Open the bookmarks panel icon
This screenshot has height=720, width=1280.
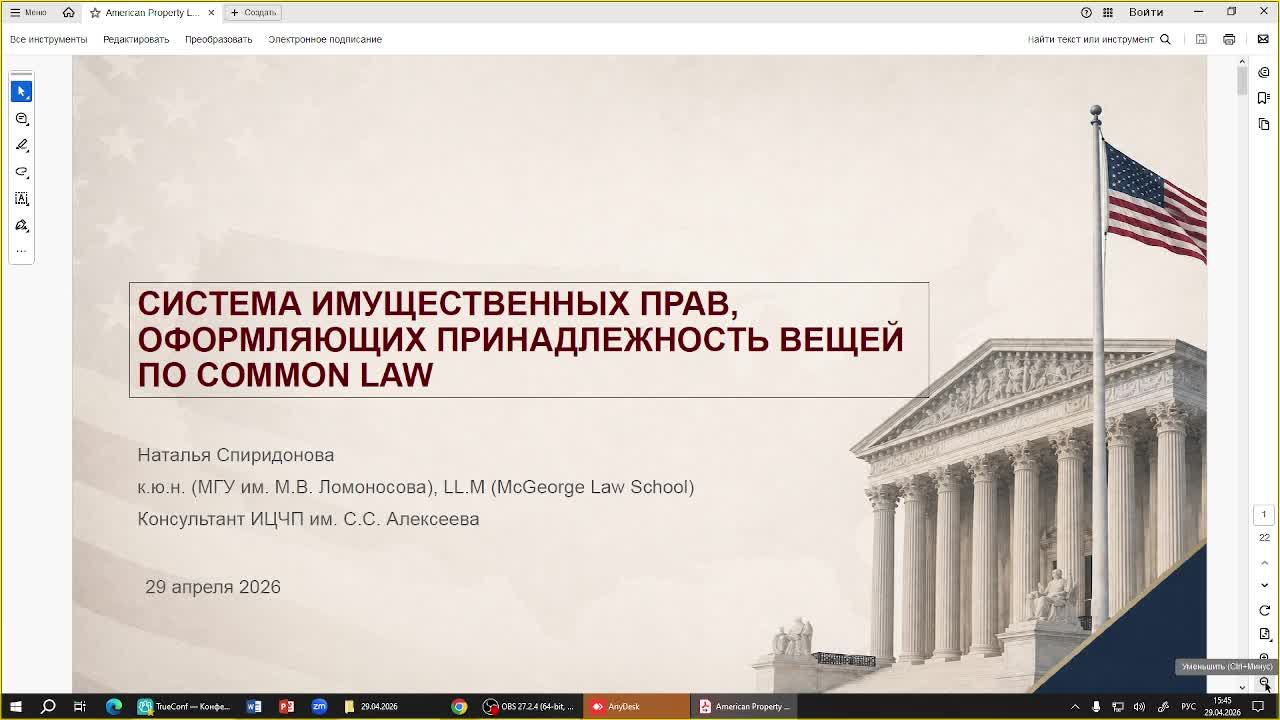1264,98
